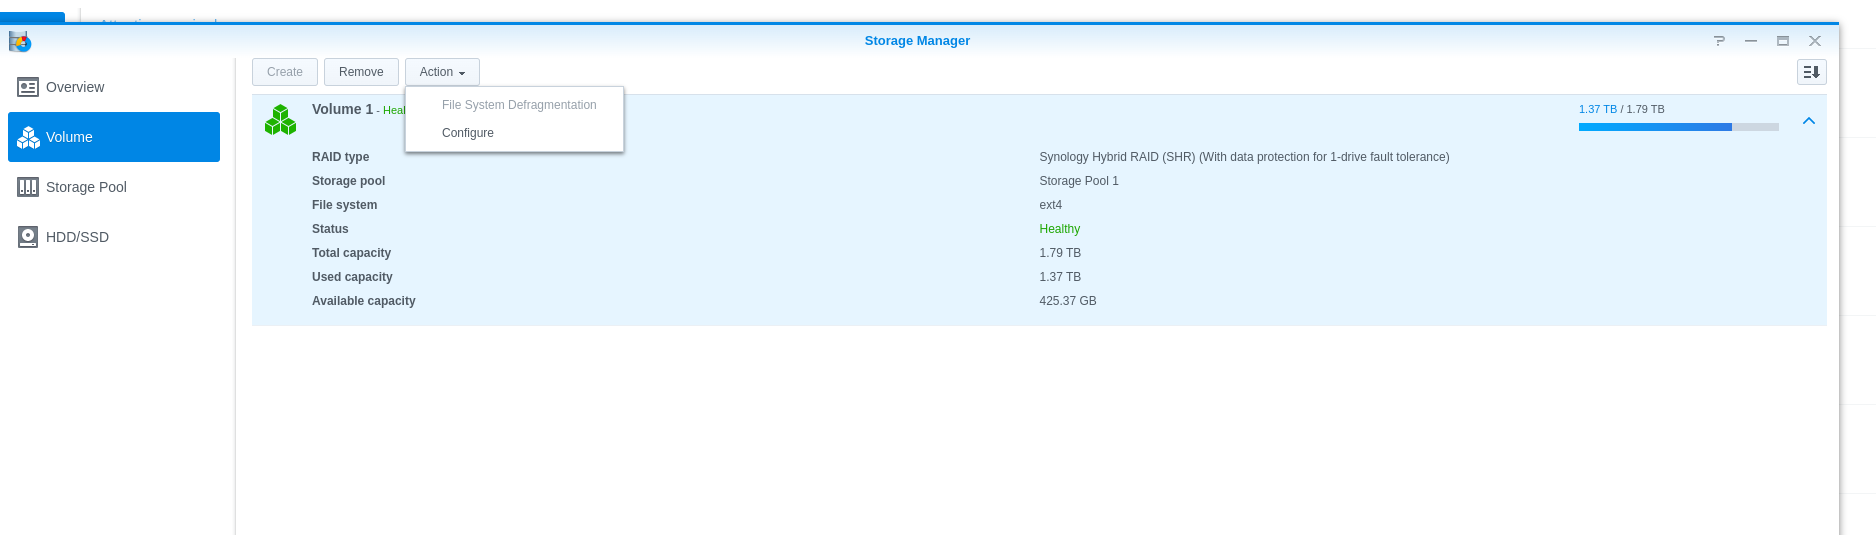Viewport: 1876px width, 535px height.
Task: Open the Action dropdown button
Action: 442,72
